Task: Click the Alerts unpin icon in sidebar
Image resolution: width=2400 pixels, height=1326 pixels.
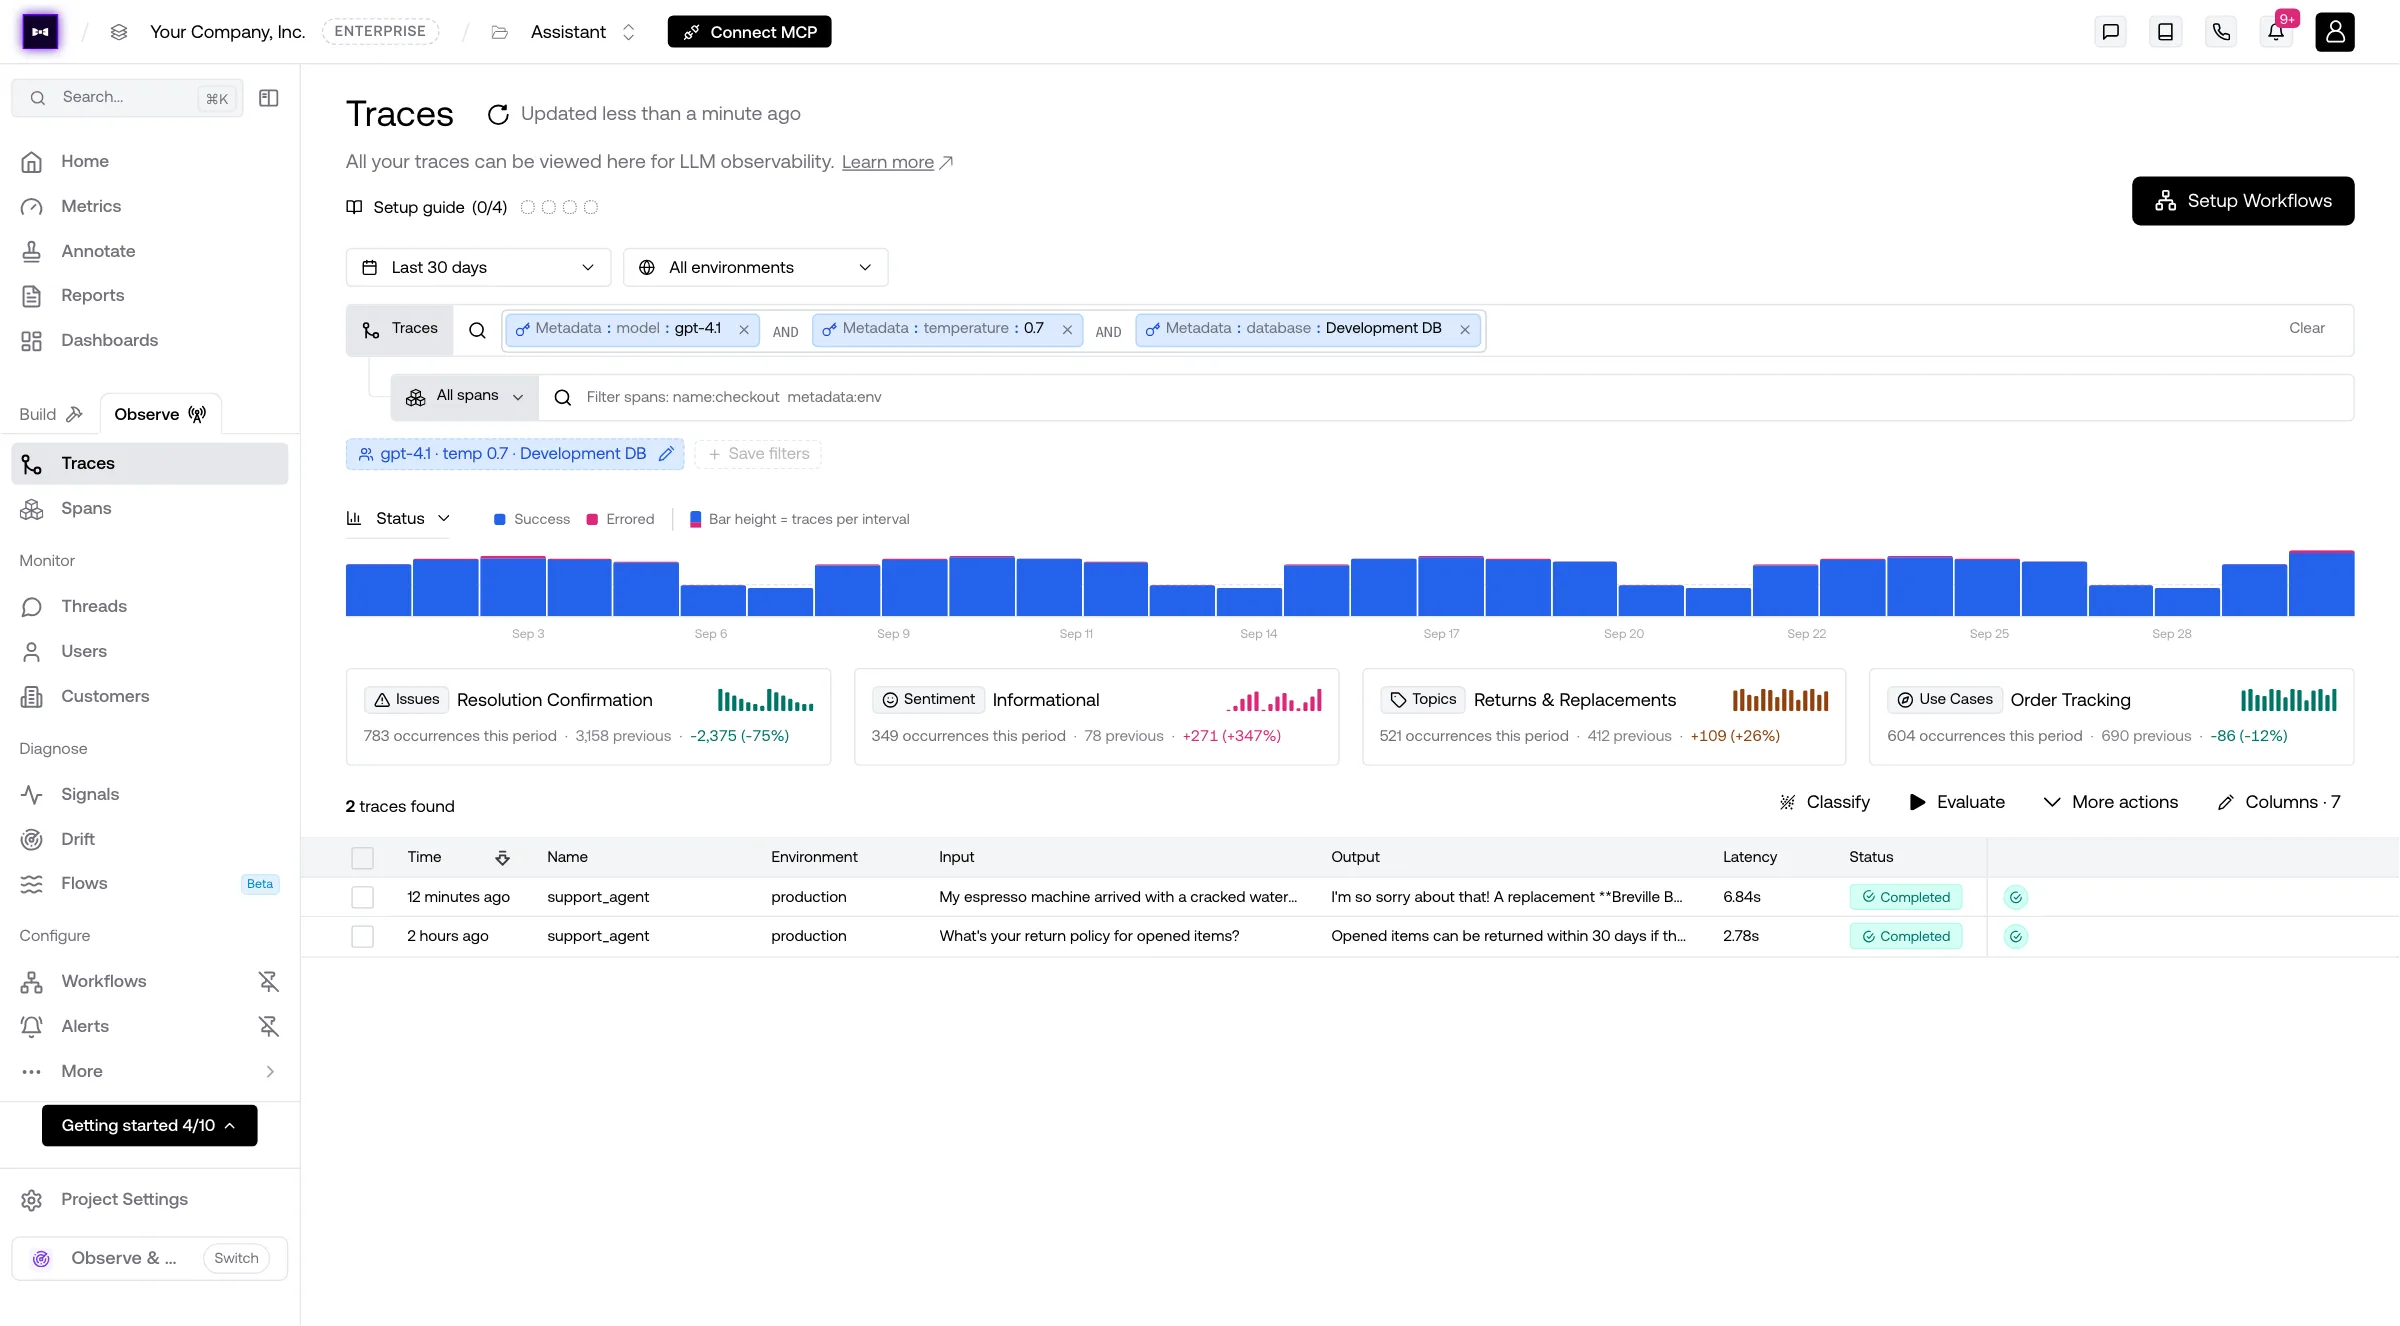Action: (268, 1027)
